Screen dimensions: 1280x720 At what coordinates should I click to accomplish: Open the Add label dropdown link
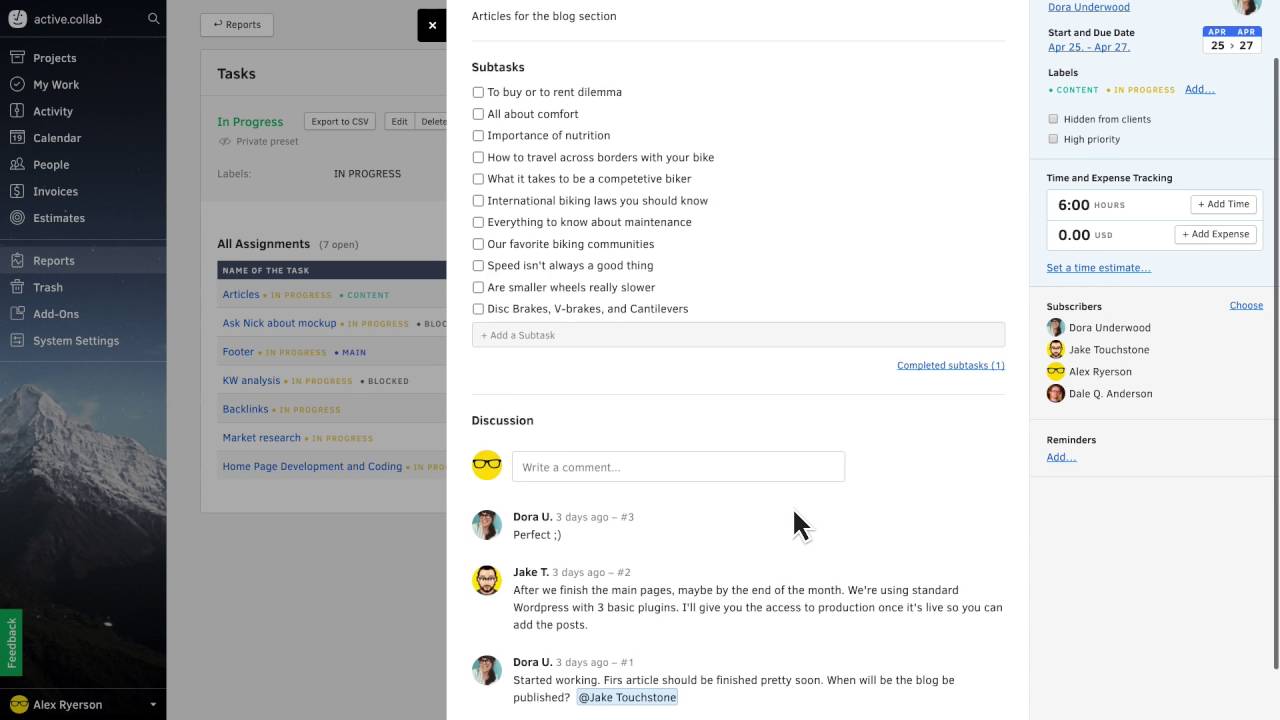pyautogui.click(x=1199, y=89)
